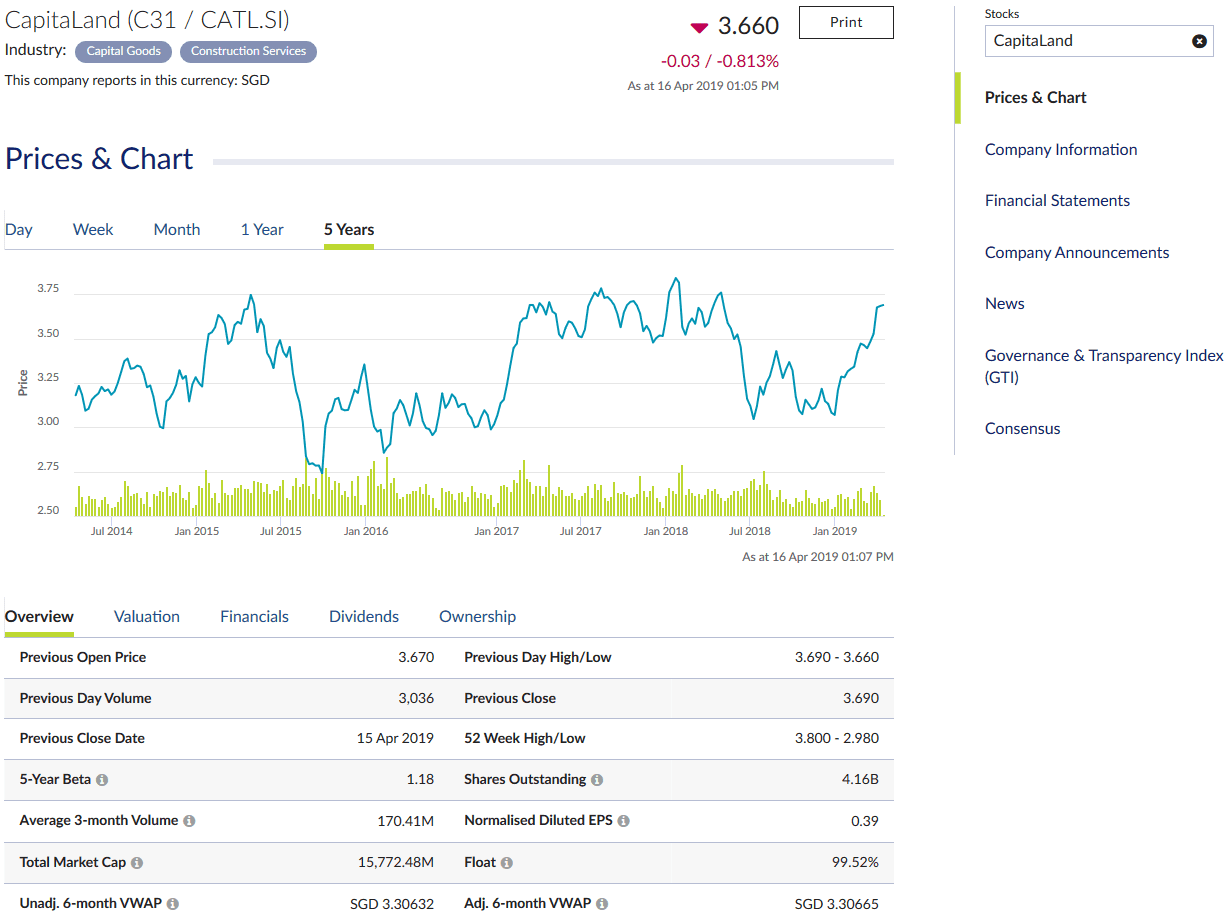Open the News section
This screenshot has width=1230, height=921.
pos(1004,303)
